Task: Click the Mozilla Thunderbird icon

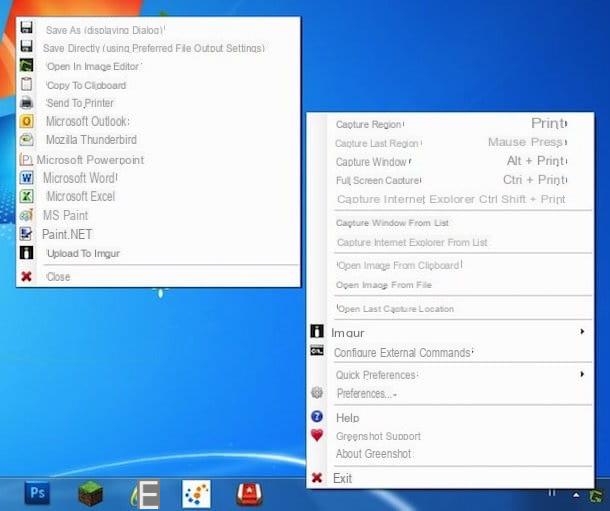Action: pos(26,140)
